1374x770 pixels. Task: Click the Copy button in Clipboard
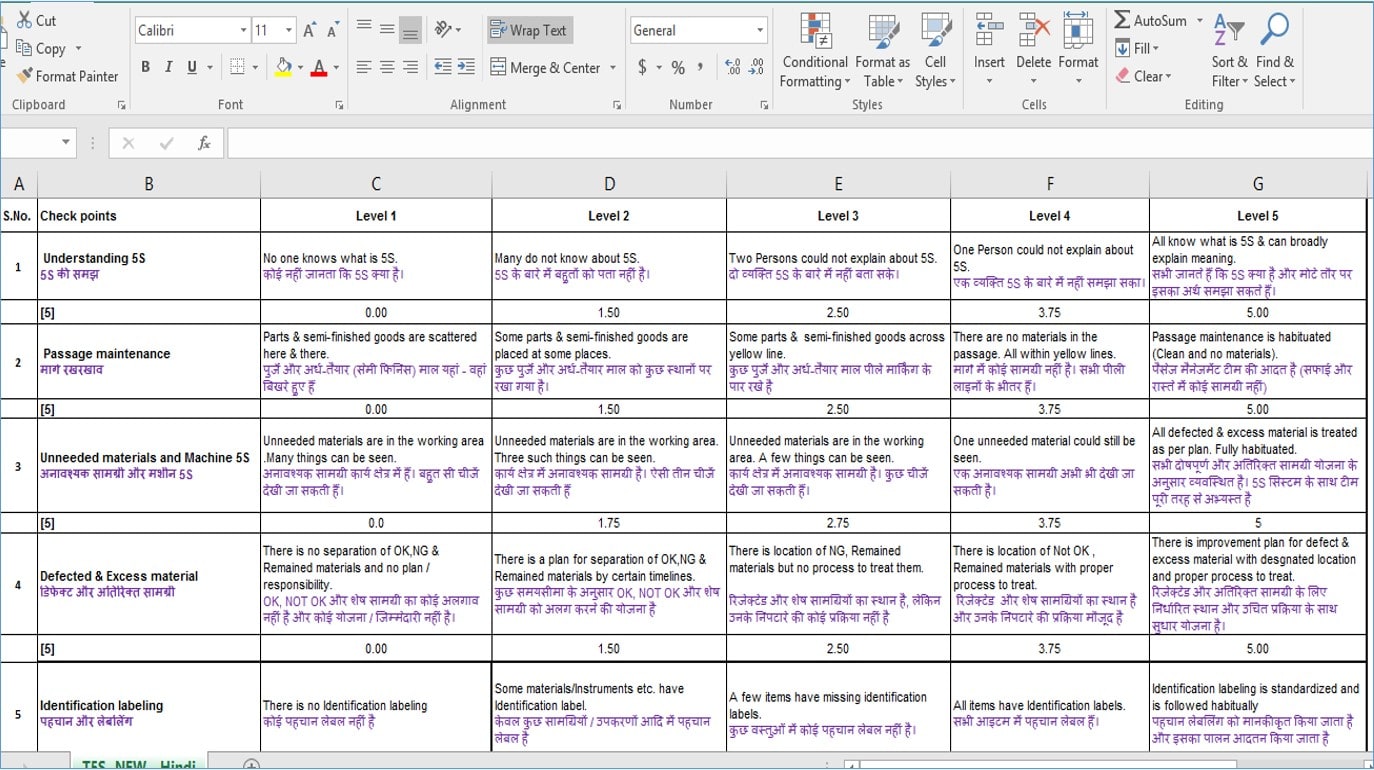(49, 48)
